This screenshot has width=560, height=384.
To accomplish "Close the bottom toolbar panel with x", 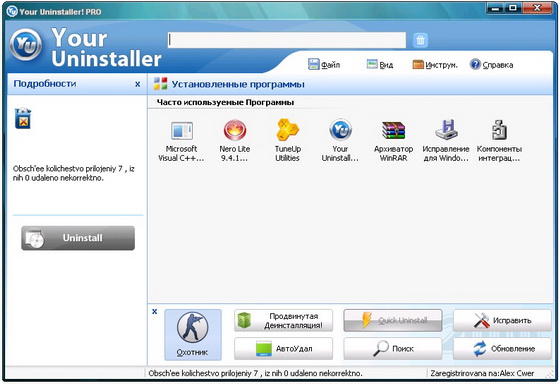I will 155,311.
